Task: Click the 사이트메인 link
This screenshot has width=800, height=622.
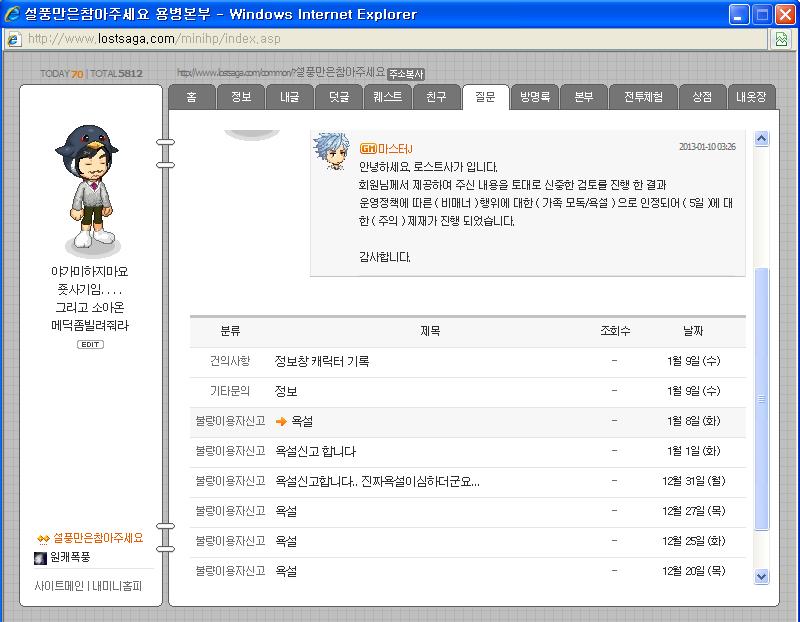Action: click(x=59, y=586)
